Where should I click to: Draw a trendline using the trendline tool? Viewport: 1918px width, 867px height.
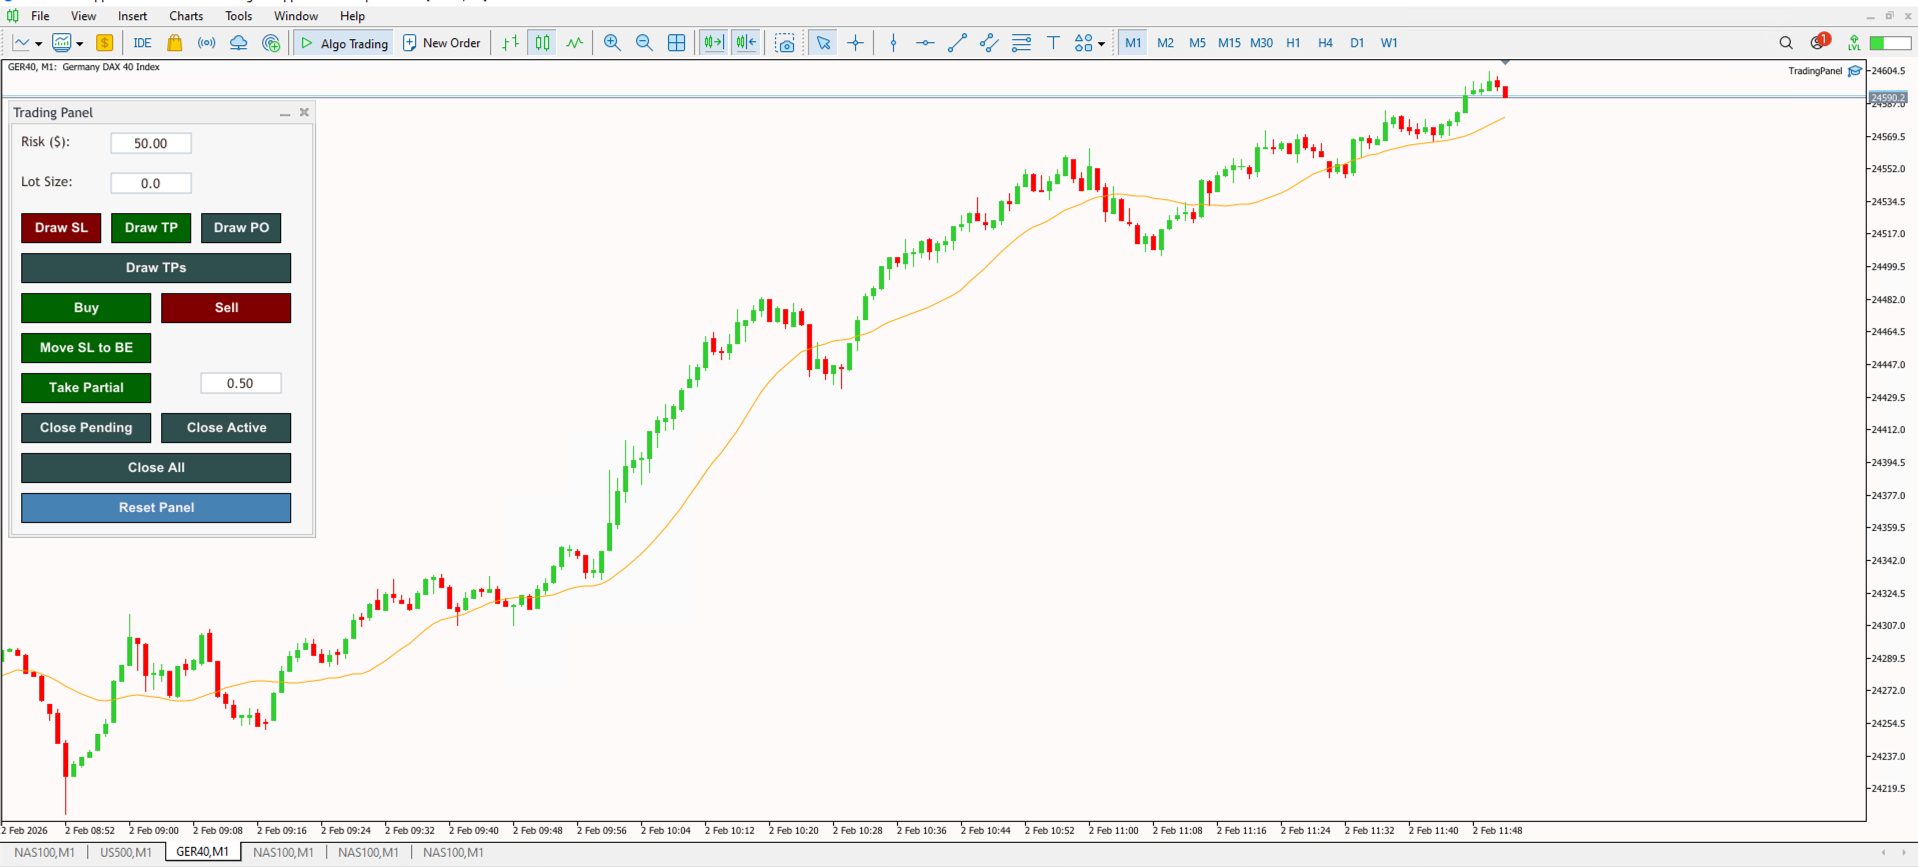(x=957, y=43)
